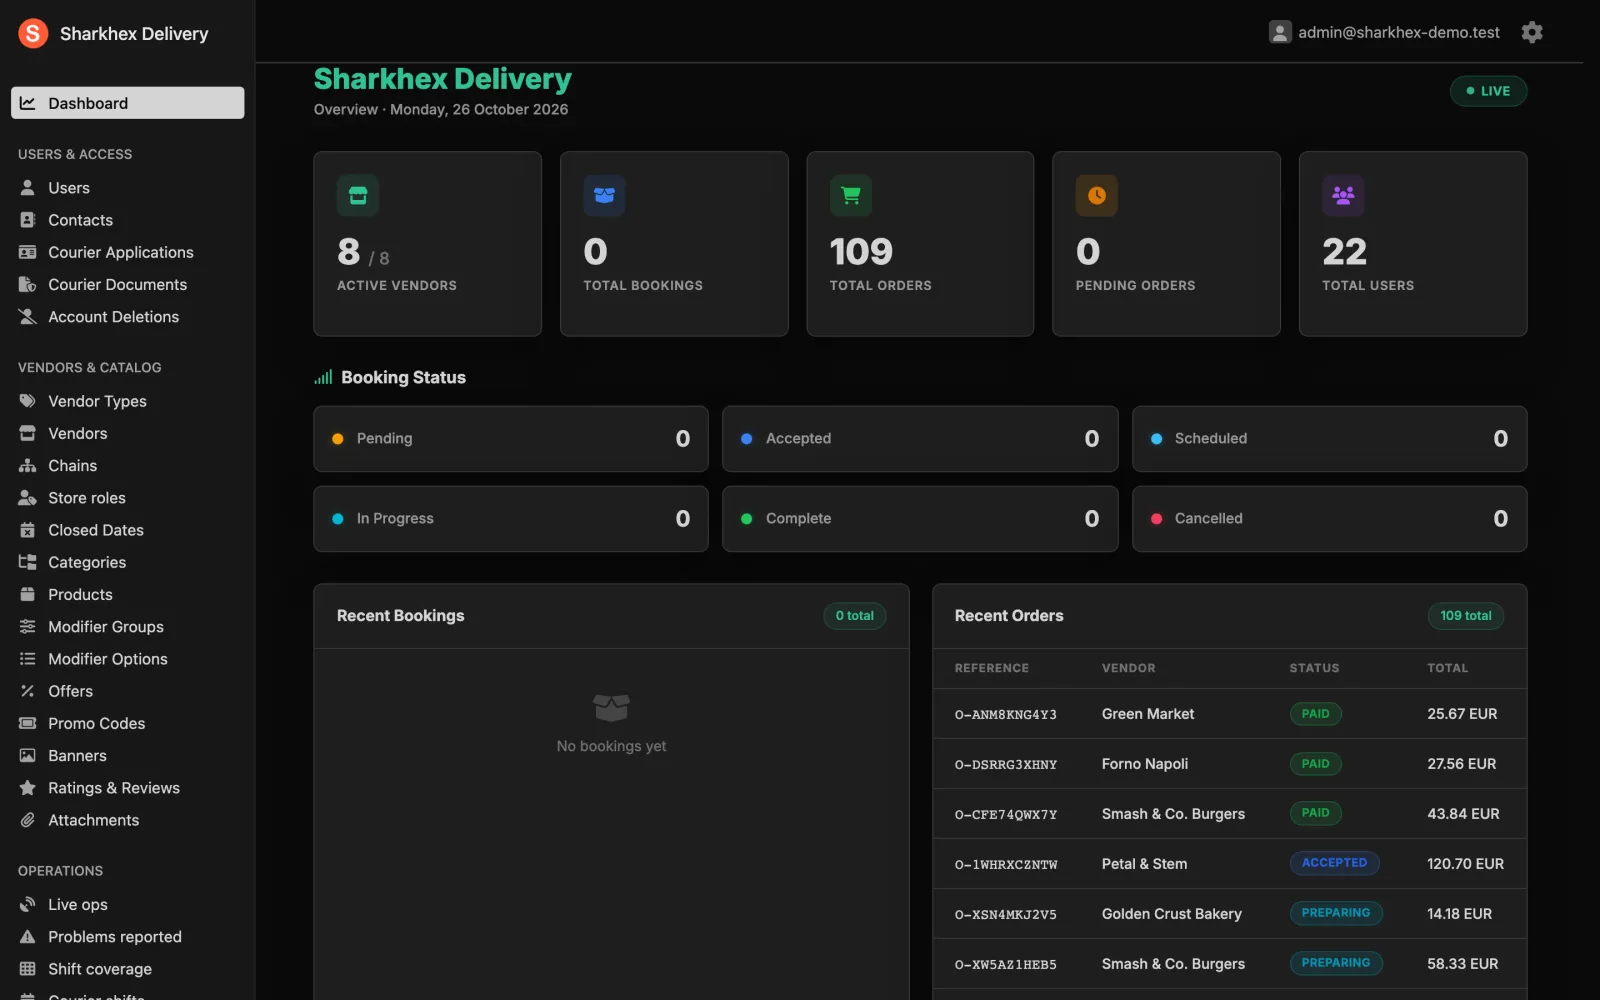Click the Total Orders cart icon
This screenshot has height=1000, width=1600.
tap(851, 196)
